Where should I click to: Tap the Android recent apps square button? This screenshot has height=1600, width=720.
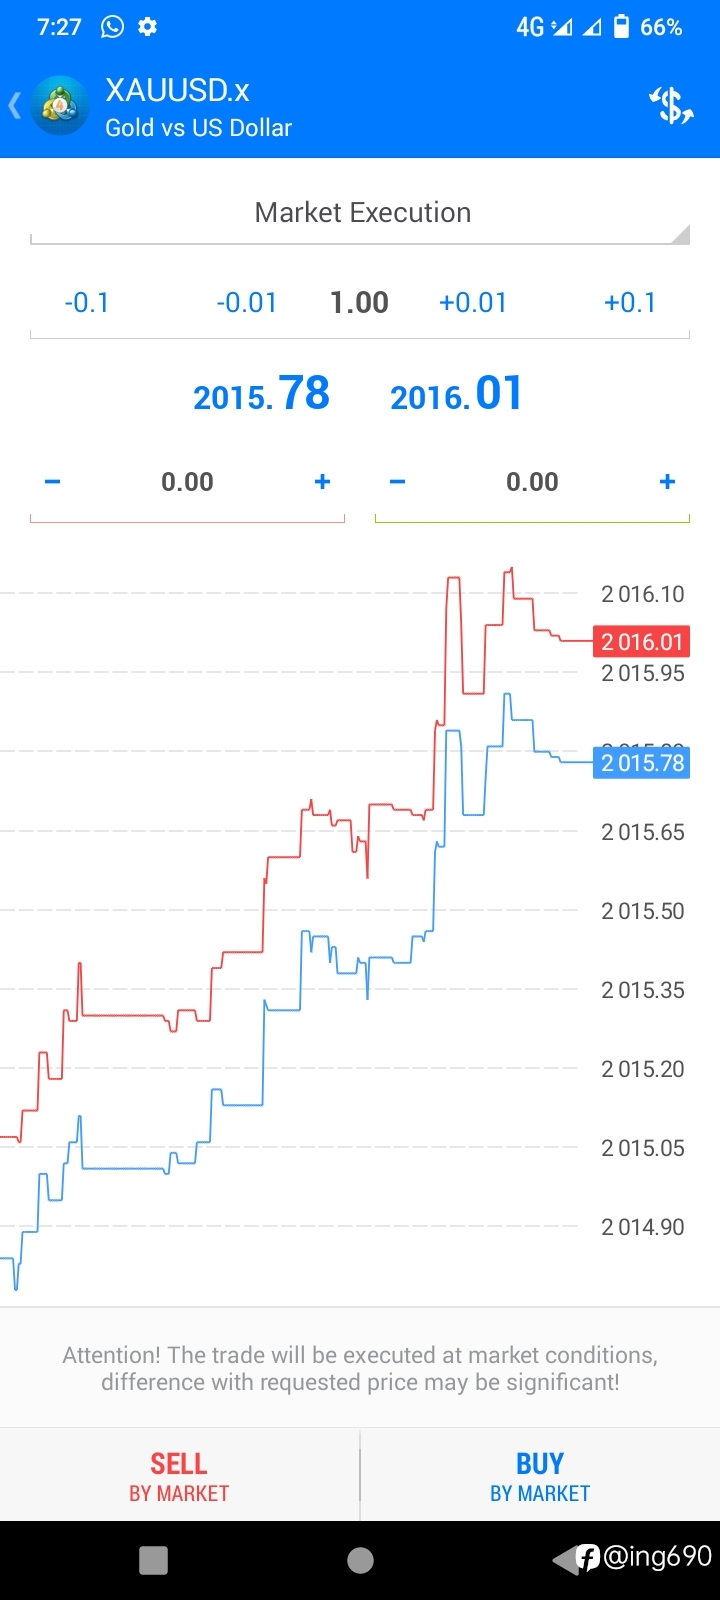[153, 1560]
